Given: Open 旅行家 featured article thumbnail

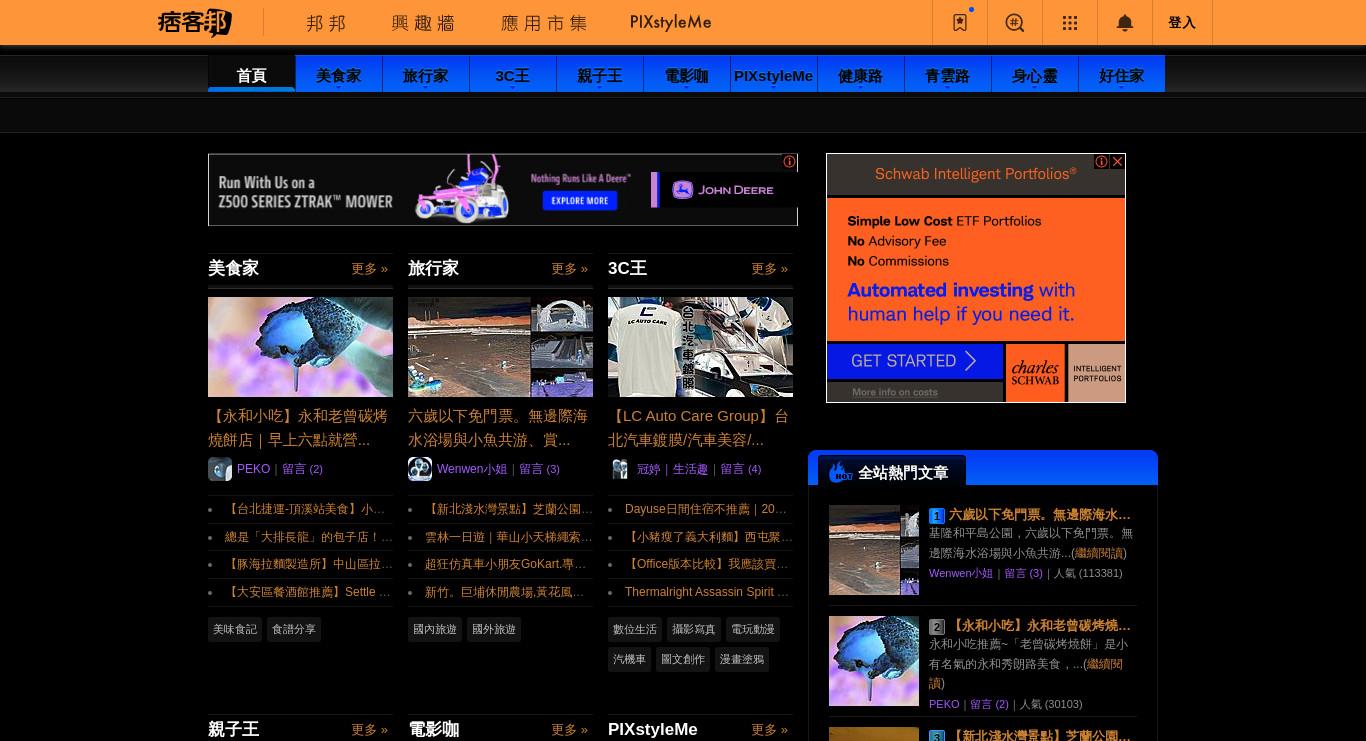Looking at the screenshot, I should click(500, 347).
